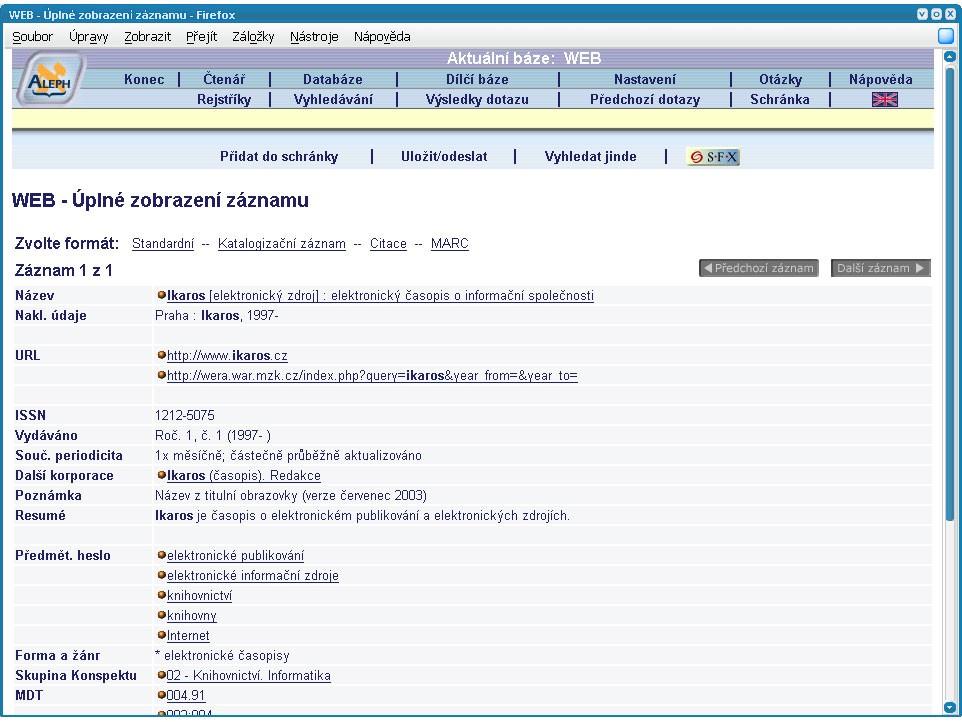
Task: Follow the elektronické informační zdroje subject link
Action: (x=253, y=575)
